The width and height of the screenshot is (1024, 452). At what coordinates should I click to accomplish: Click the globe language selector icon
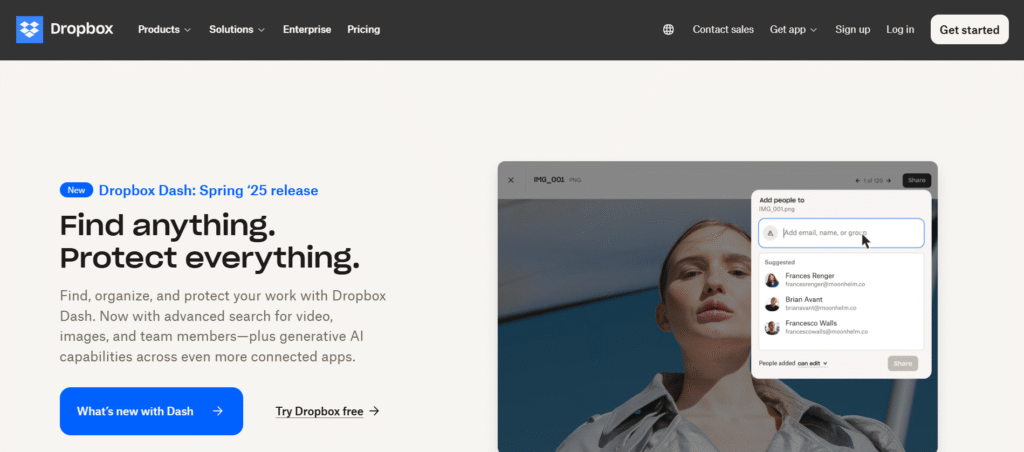[x=668, y=29]
